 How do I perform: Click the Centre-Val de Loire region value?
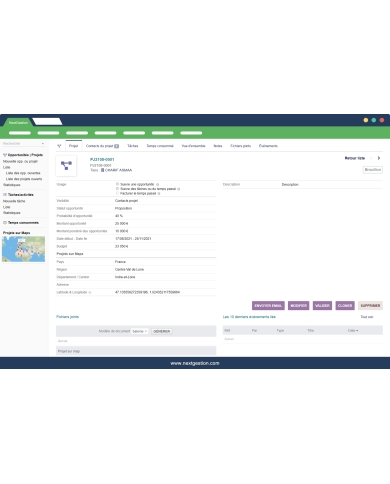tap(129, 269)
